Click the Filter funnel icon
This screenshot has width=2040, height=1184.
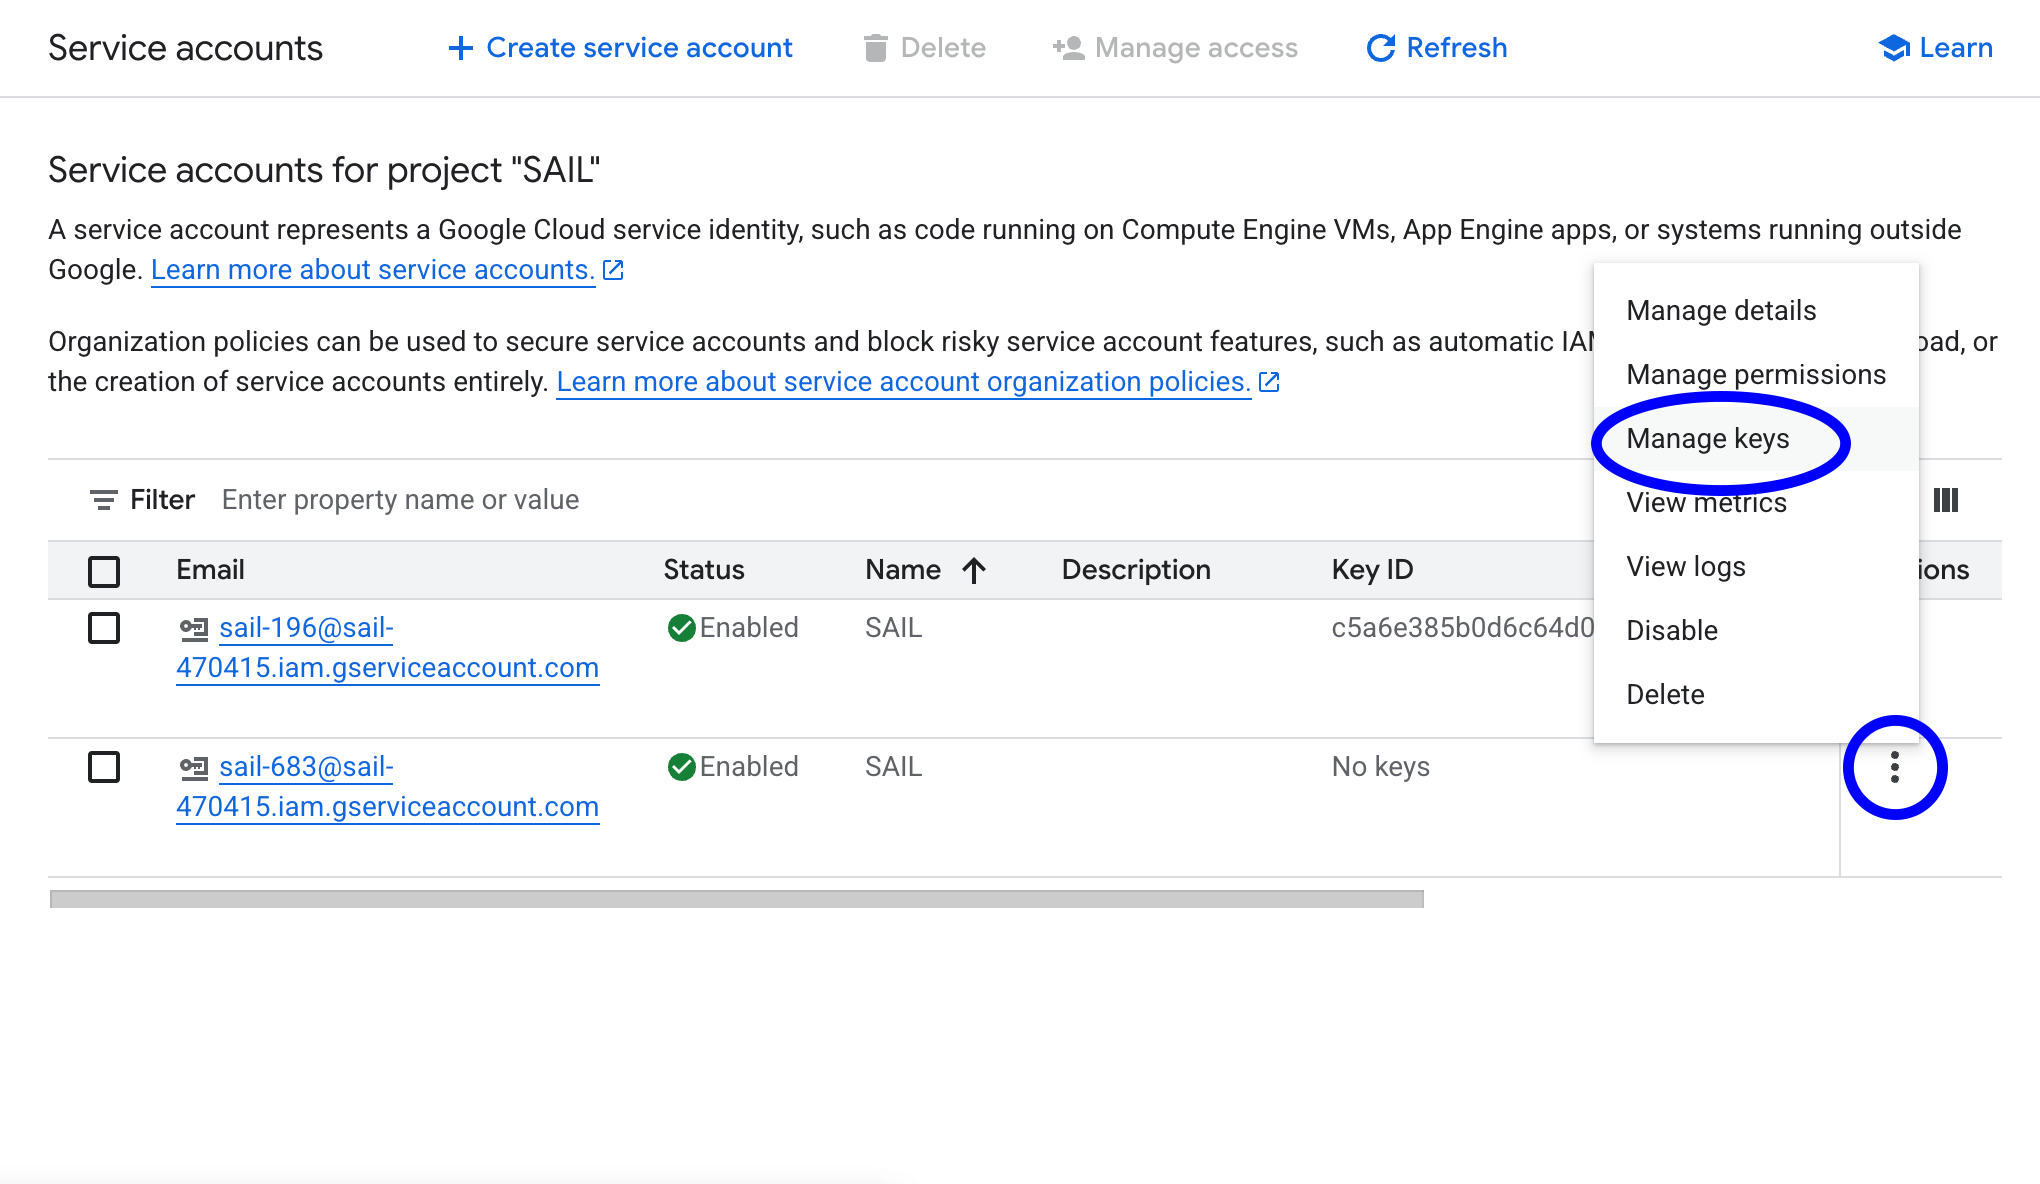point(103,499)
